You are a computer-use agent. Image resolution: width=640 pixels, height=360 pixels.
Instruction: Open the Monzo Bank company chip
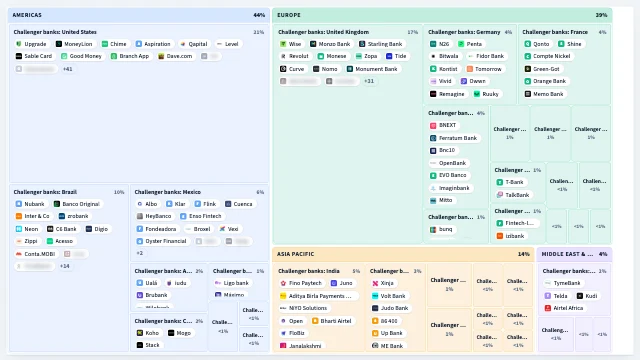coord(330,44)
